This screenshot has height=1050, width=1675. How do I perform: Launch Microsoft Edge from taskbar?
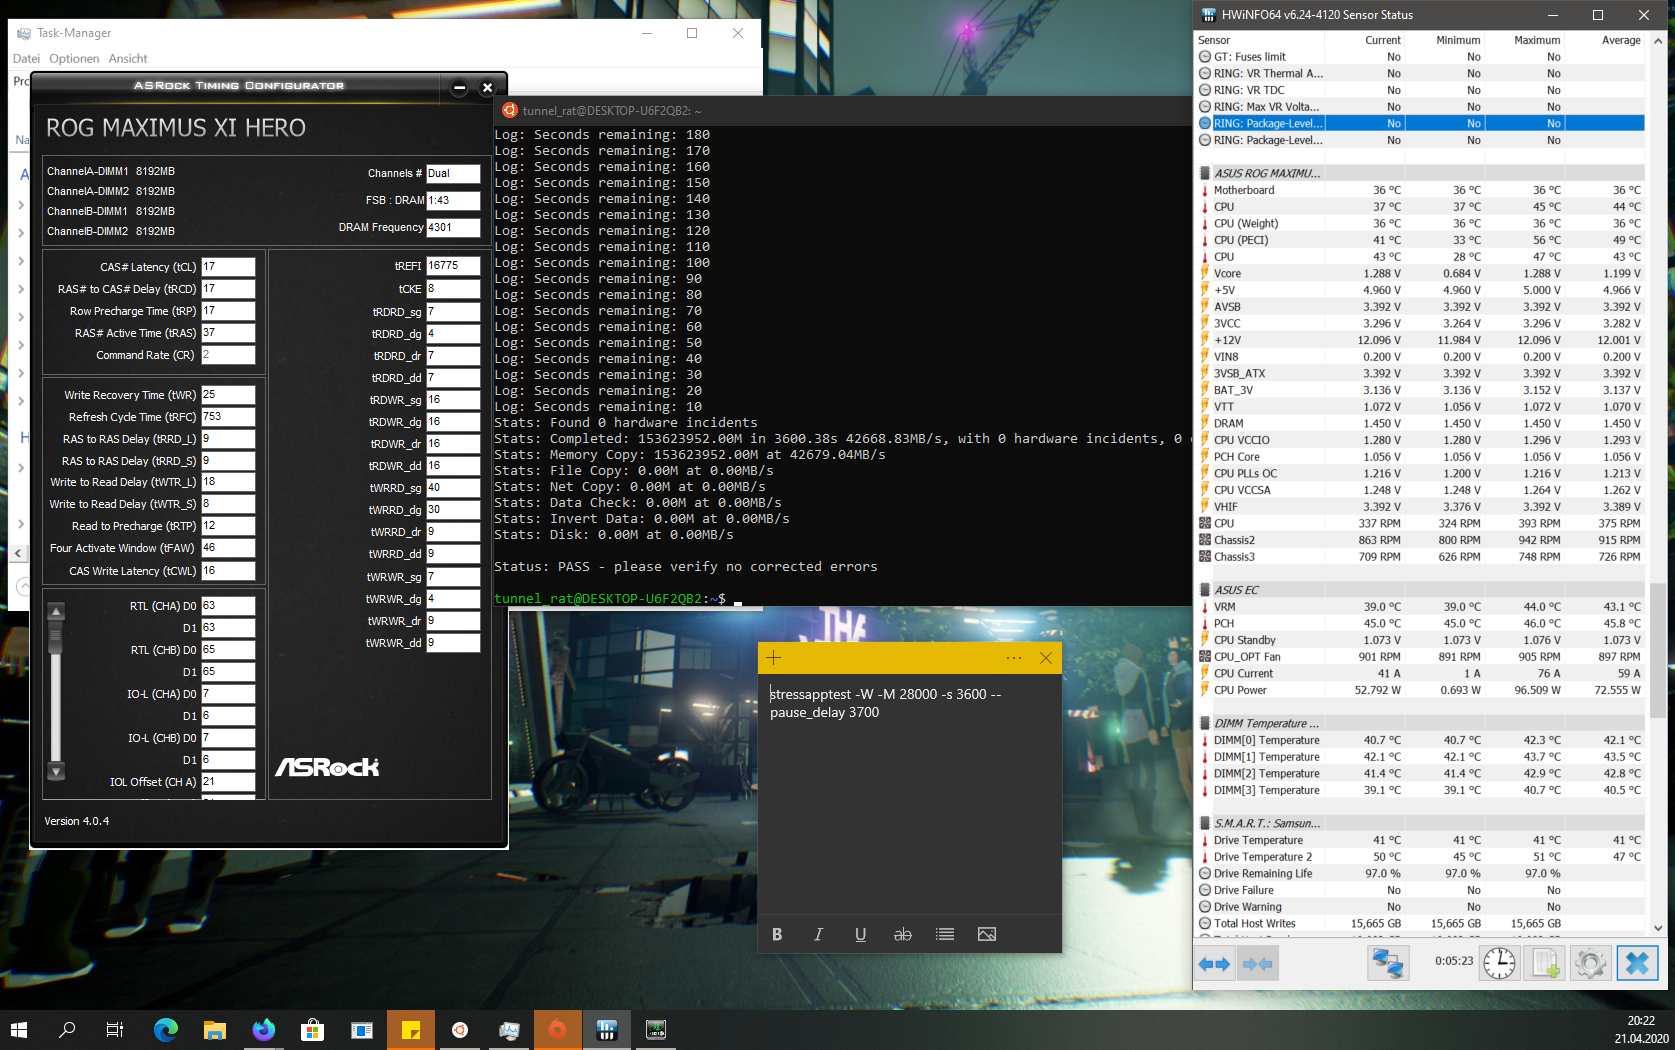(x=166, y=1029)
